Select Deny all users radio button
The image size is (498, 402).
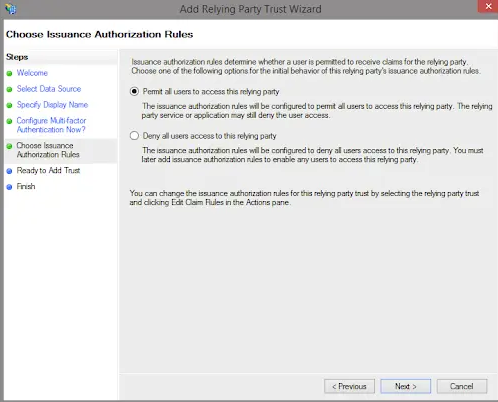(x=134, y=136)
